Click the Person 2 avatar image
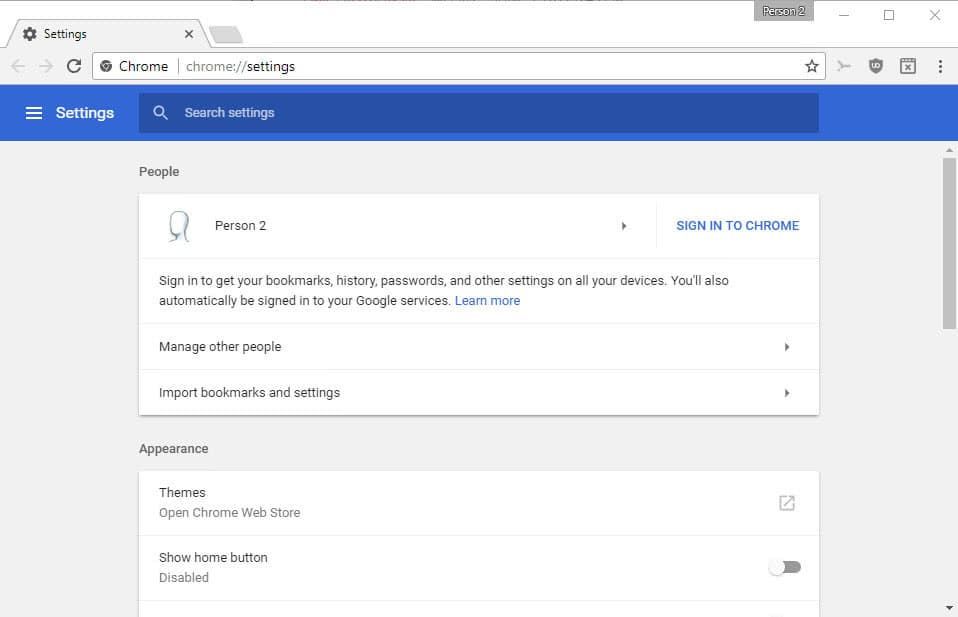The height and width of the screenshot is (617, 958). coord(179,226)
